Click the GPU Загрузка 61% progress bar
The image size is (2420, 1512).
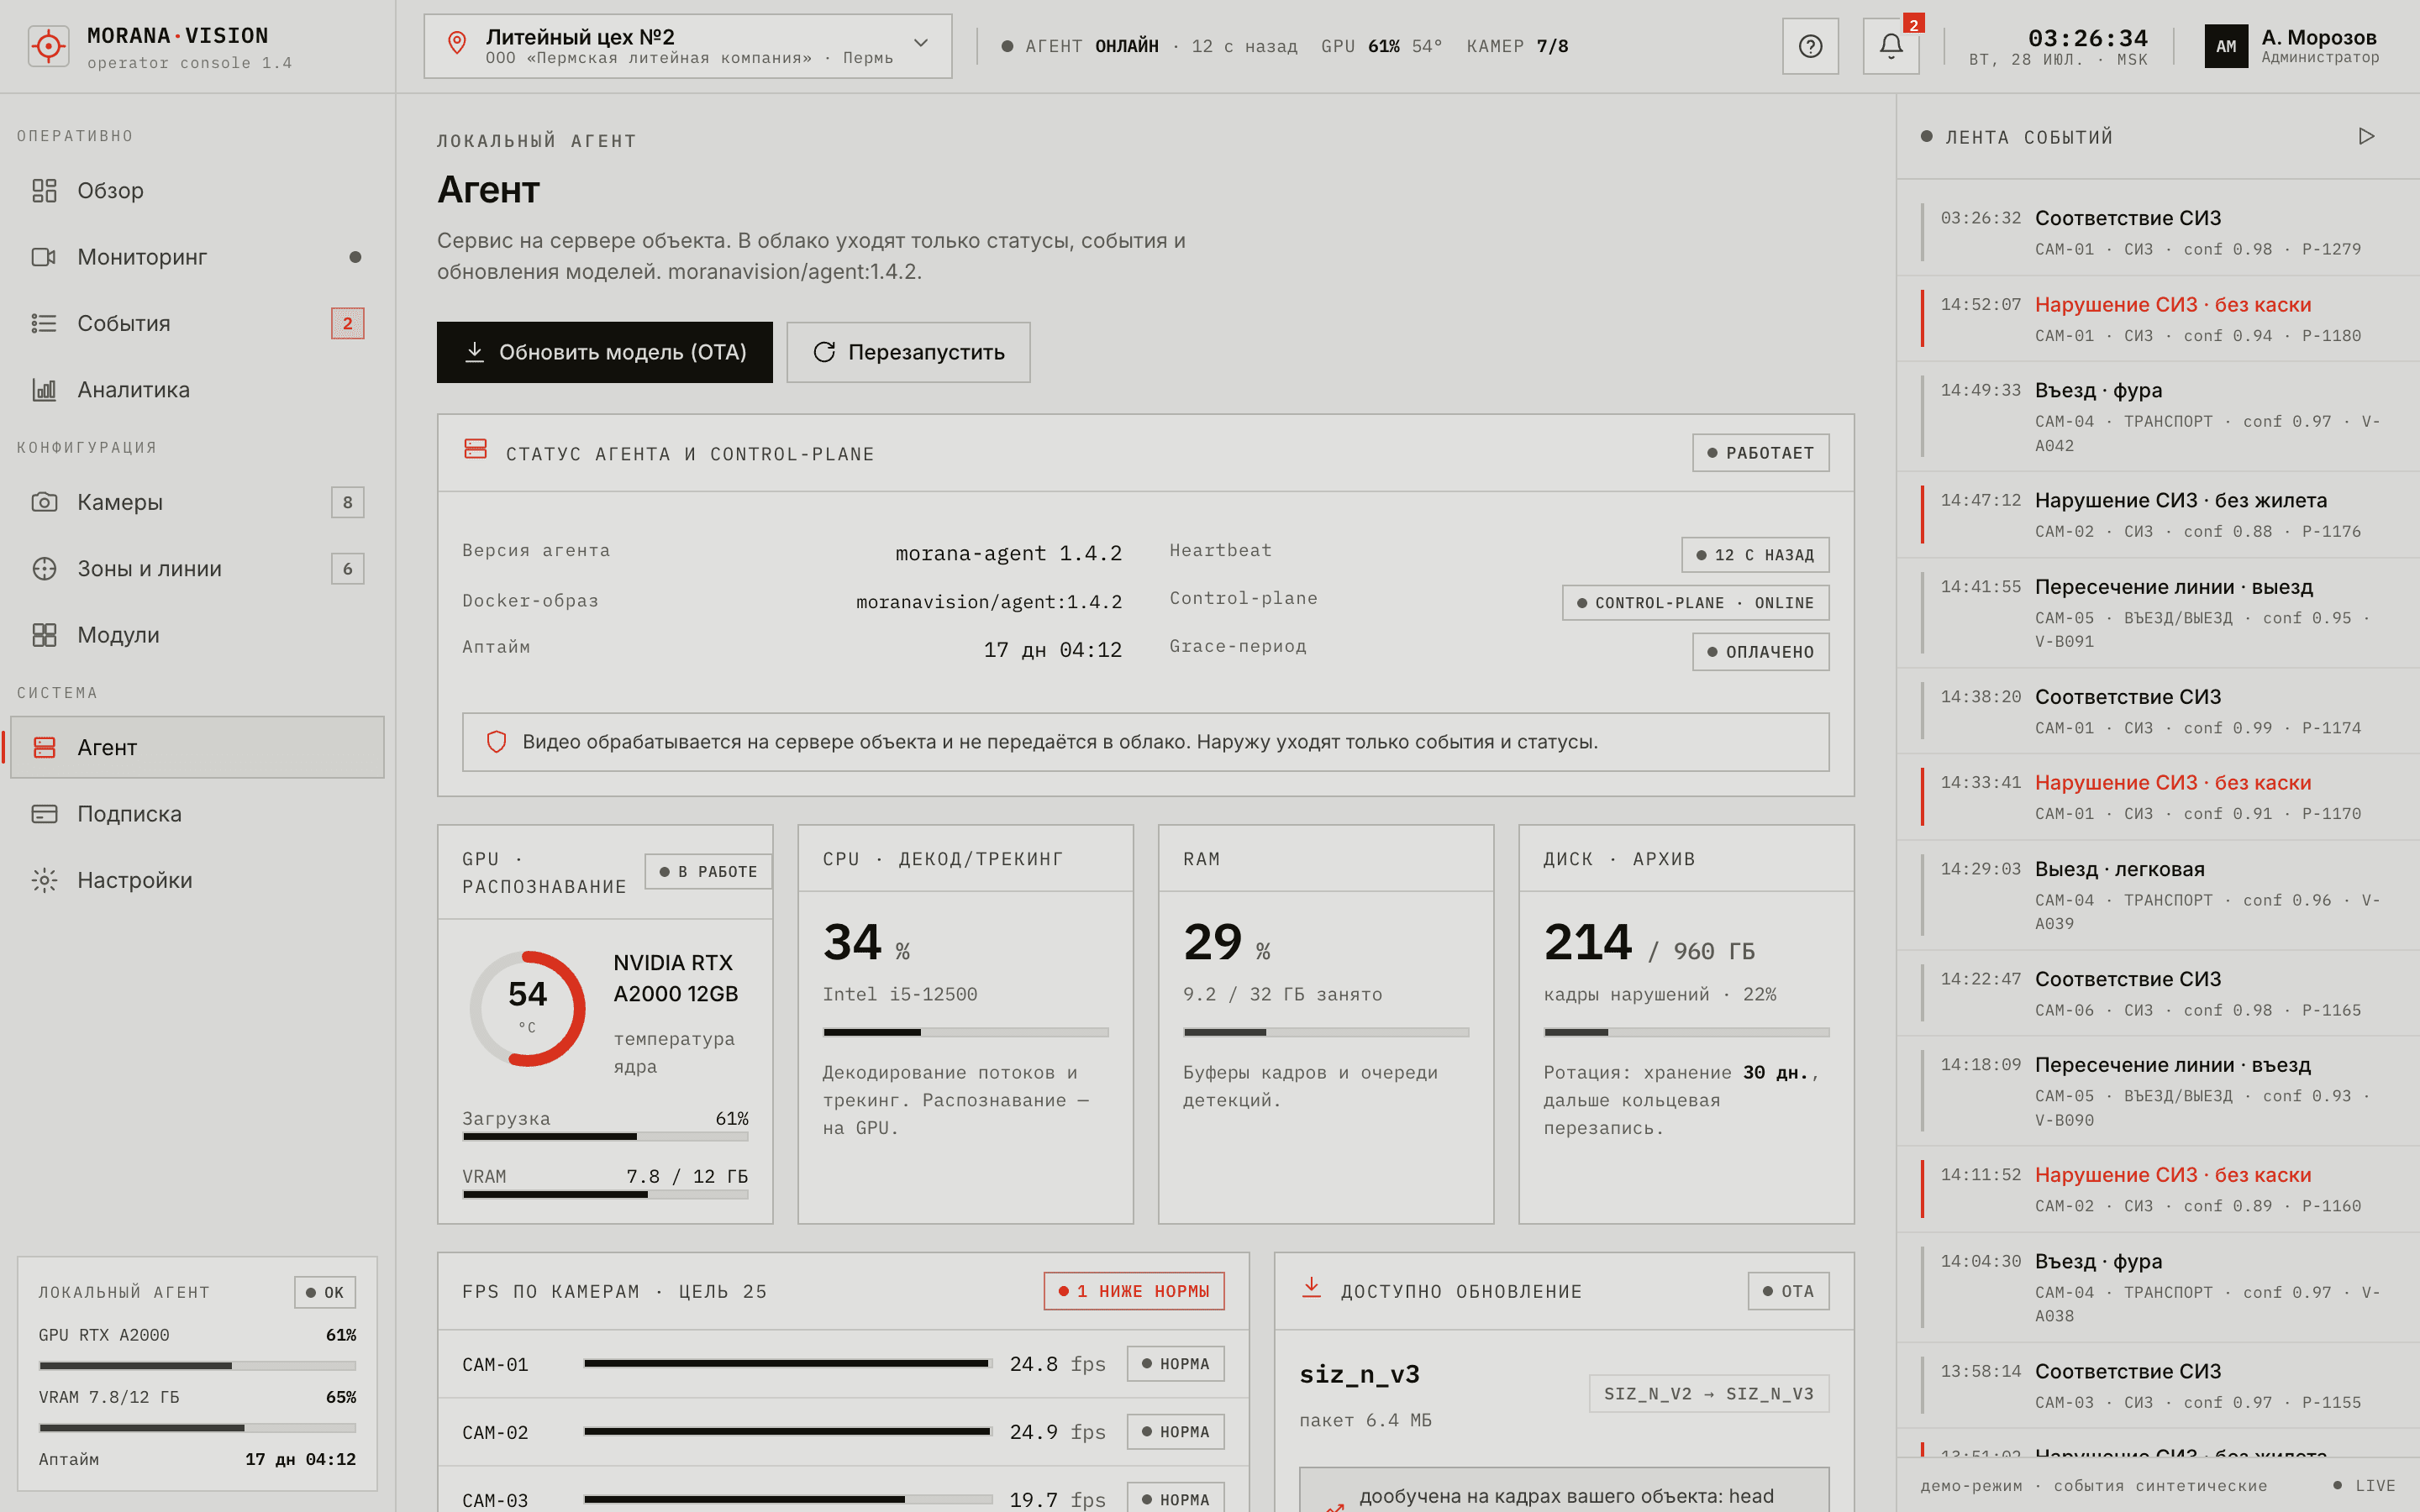(x=605, y=1137)
